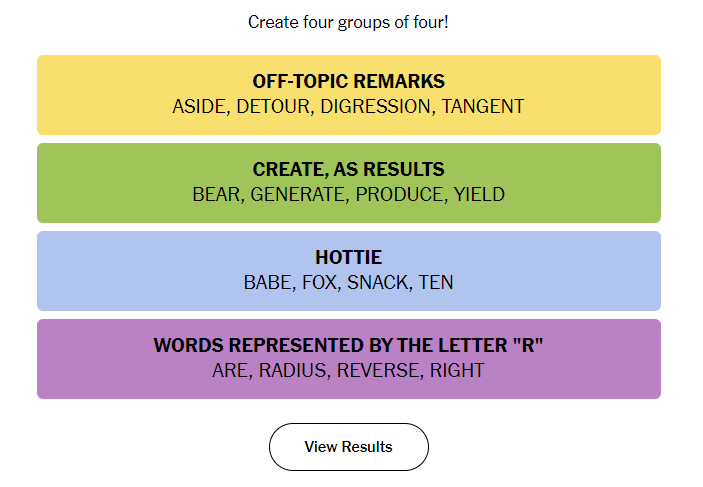Image resolution: width=703 pixels, height=487 pixels.
Task: Select the word GENERATE
Action: point(297,194)
